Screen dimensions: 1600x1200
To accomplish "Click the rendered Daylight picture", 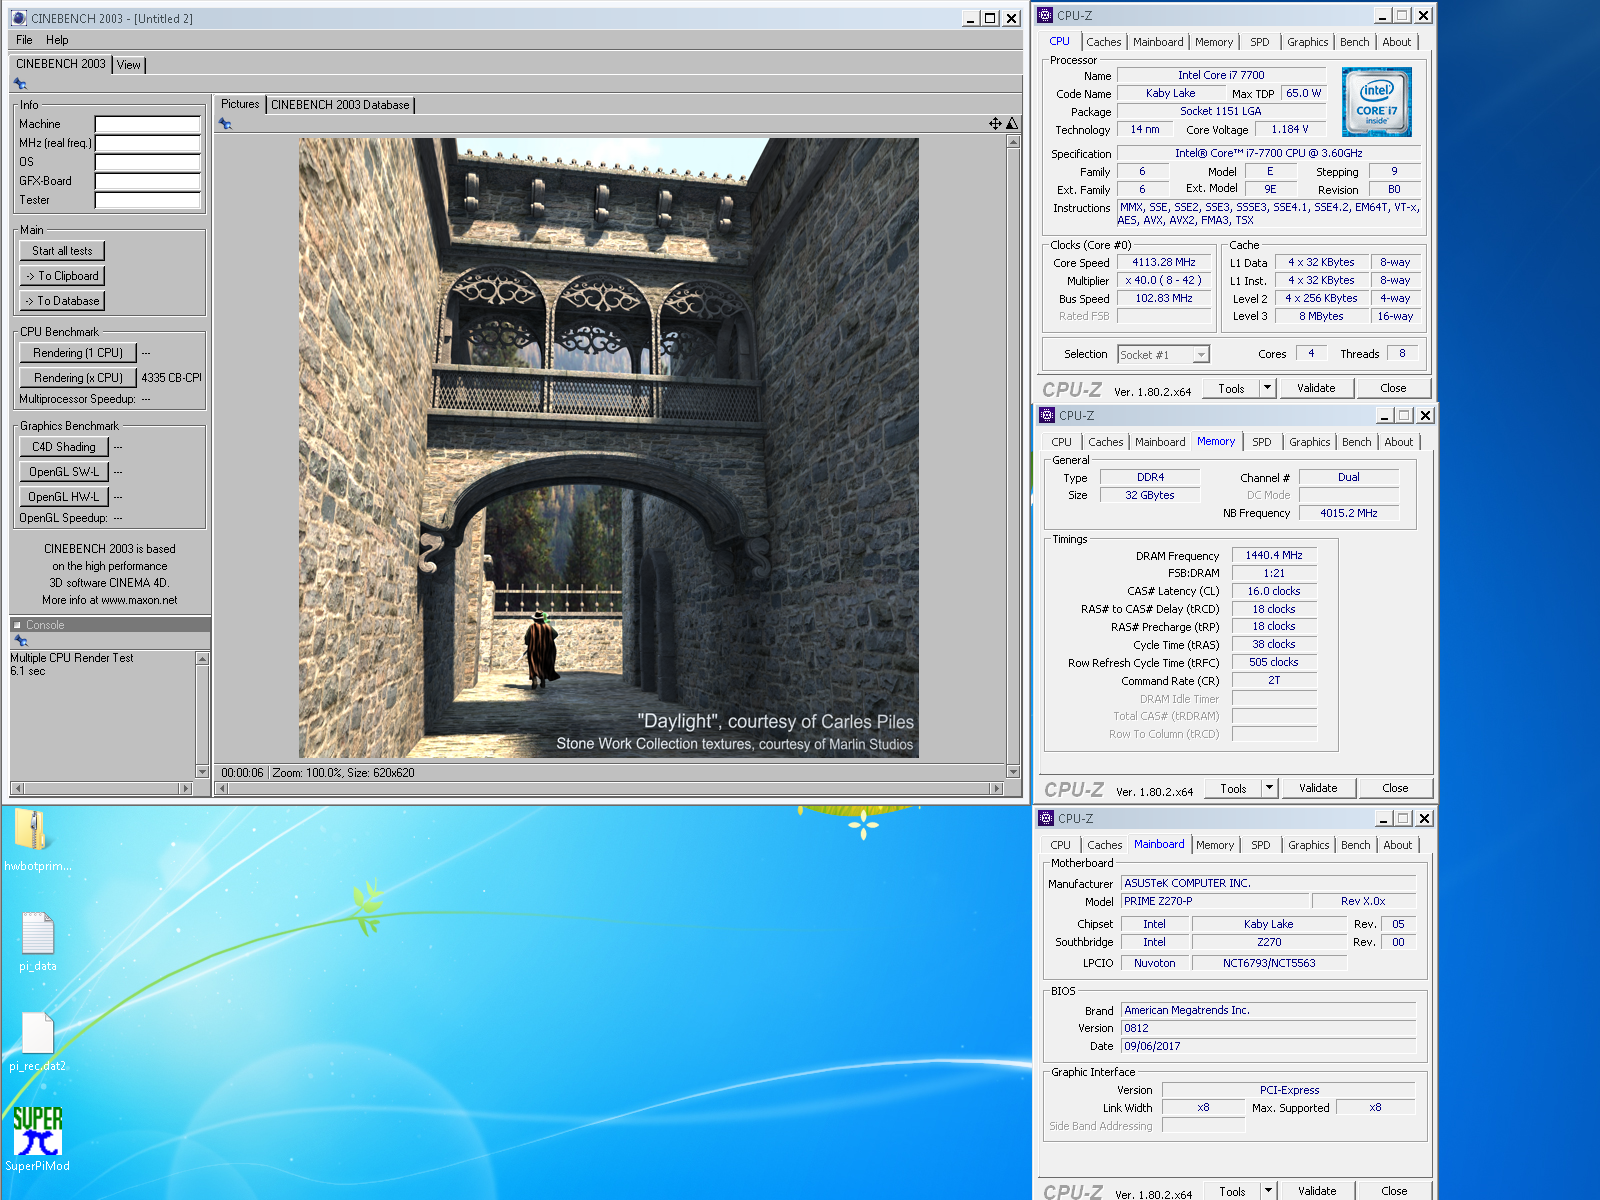I will coord(608,447).
